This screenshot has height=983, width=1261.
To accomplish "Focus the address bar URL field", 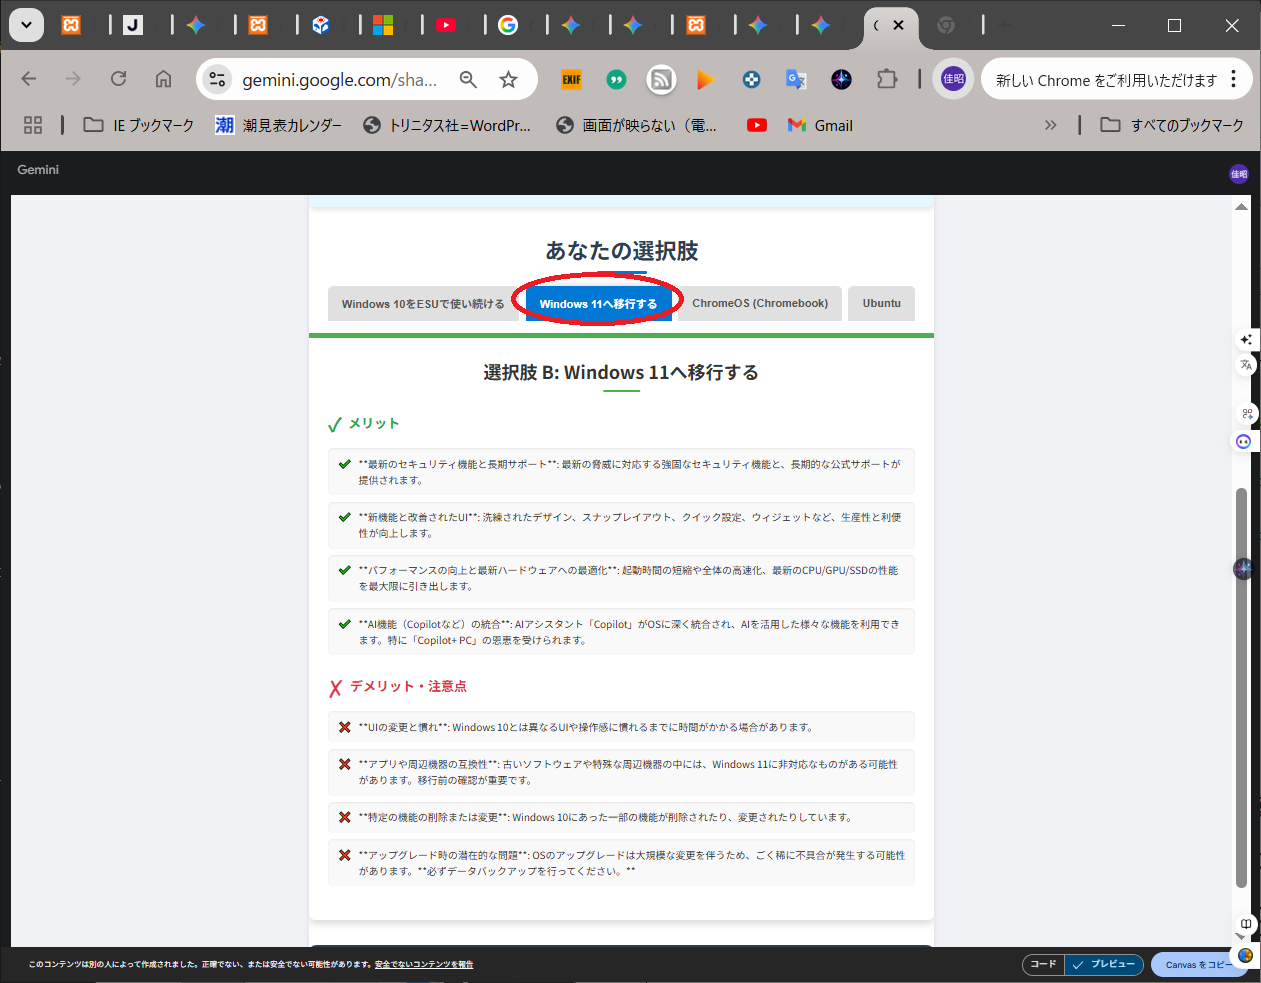I will [x=339, y=80].
